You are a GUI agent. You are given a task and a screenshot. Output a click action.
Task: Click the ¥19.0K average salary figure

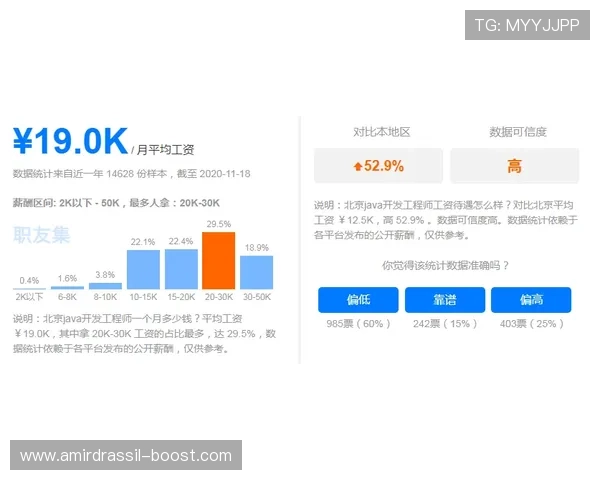pyautogui.click(x=70, y=141)
